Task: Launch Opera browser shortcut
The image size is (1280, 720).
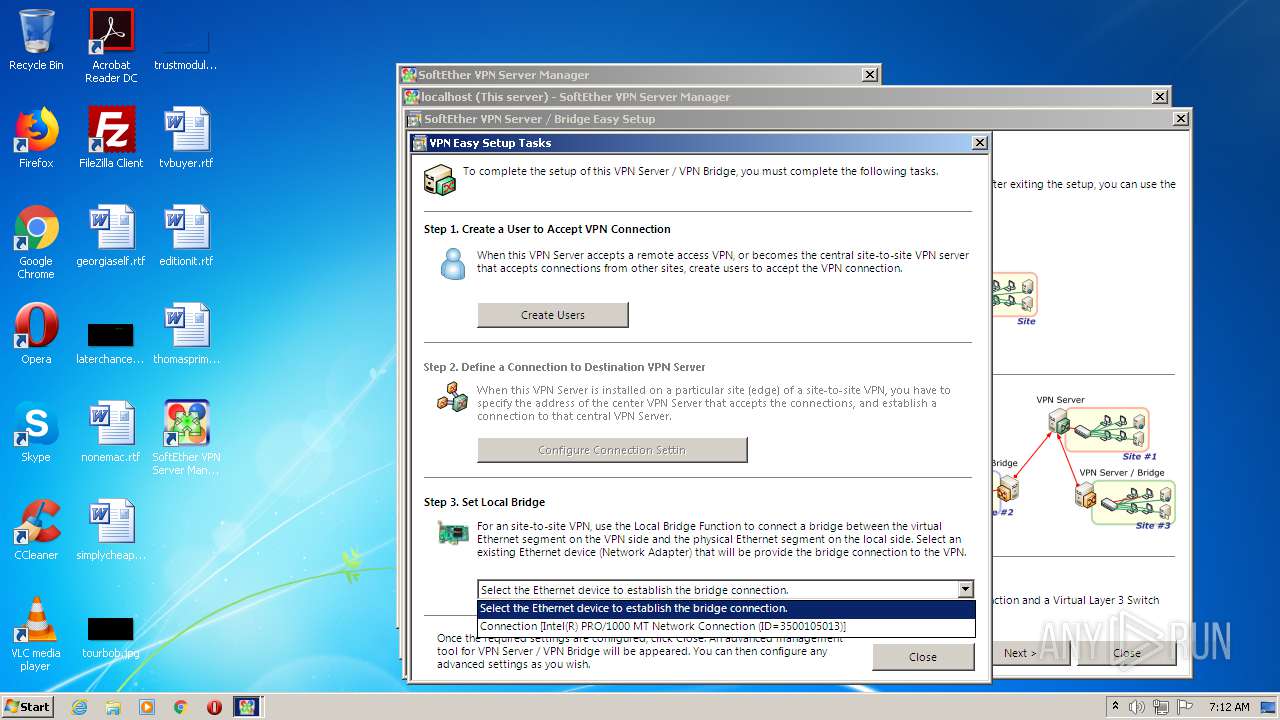Action: tap(36, 334)
